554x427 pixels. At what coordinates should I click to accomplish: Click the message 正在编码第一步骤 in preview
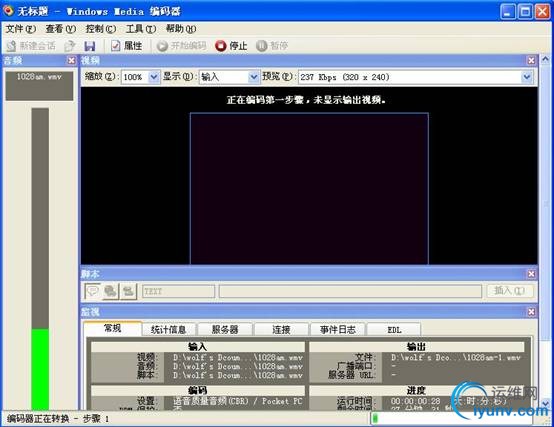(x=306, y=100)
